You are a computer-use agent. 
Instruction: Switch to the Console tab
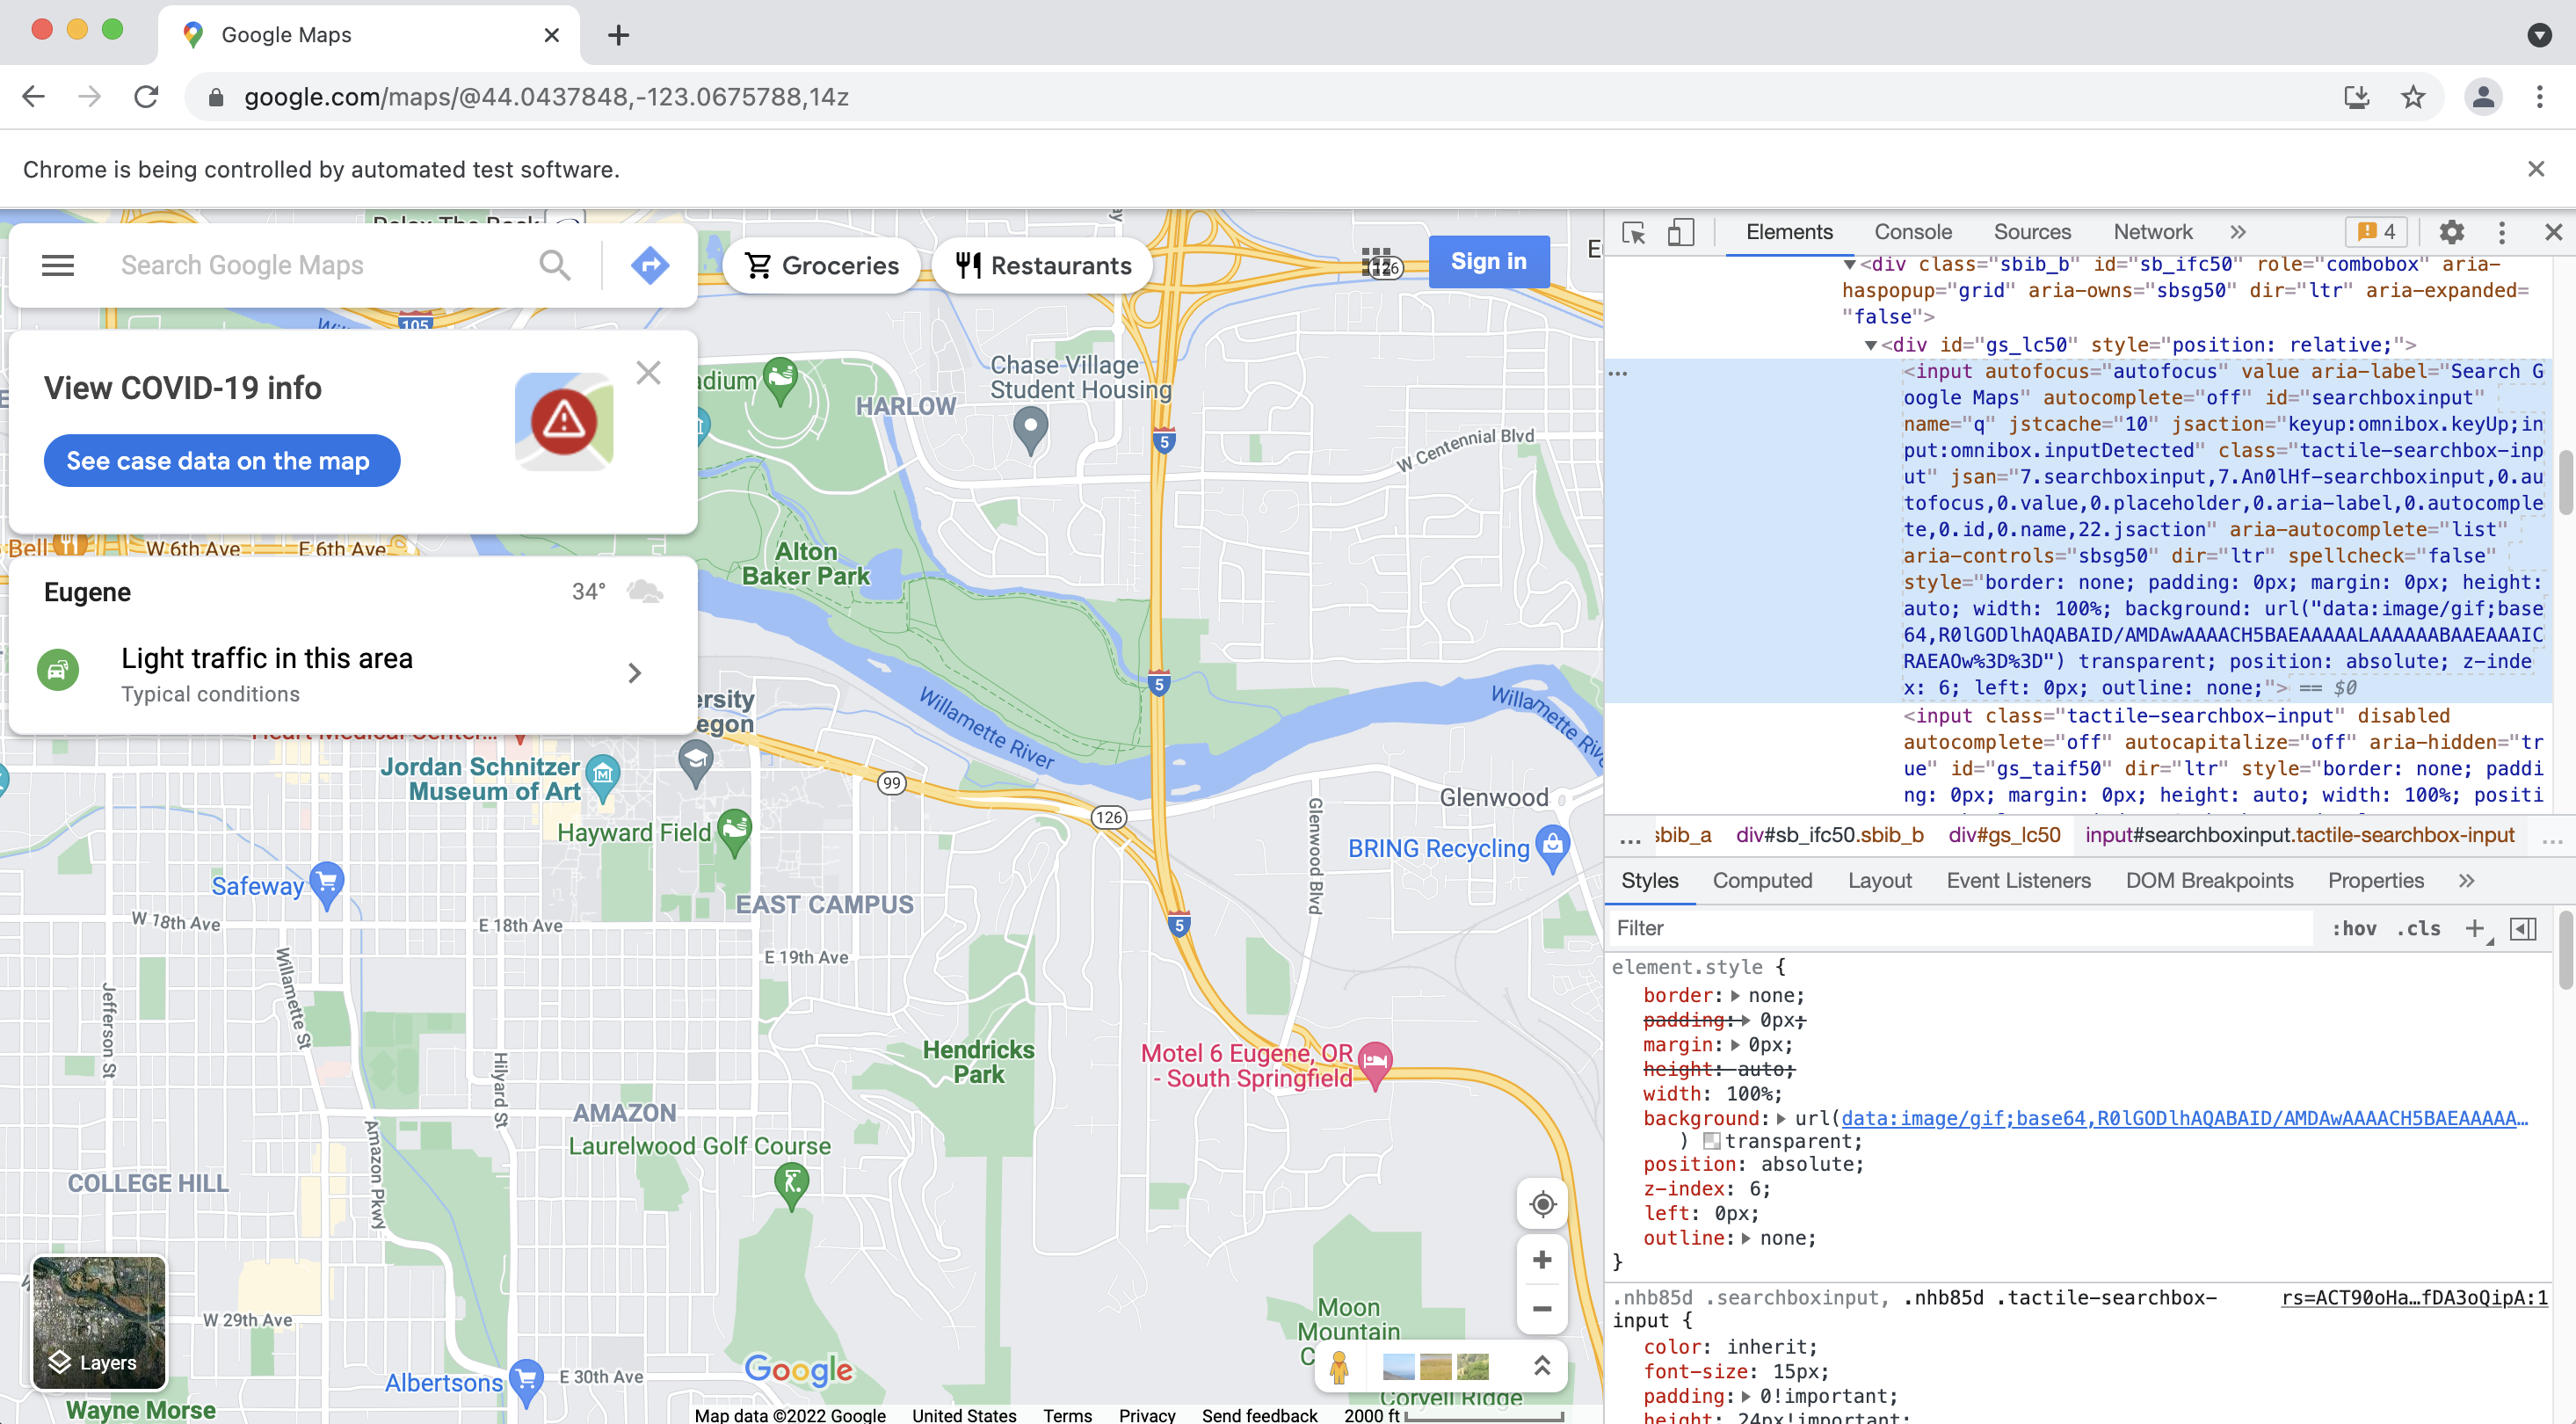click(1912, 232)
